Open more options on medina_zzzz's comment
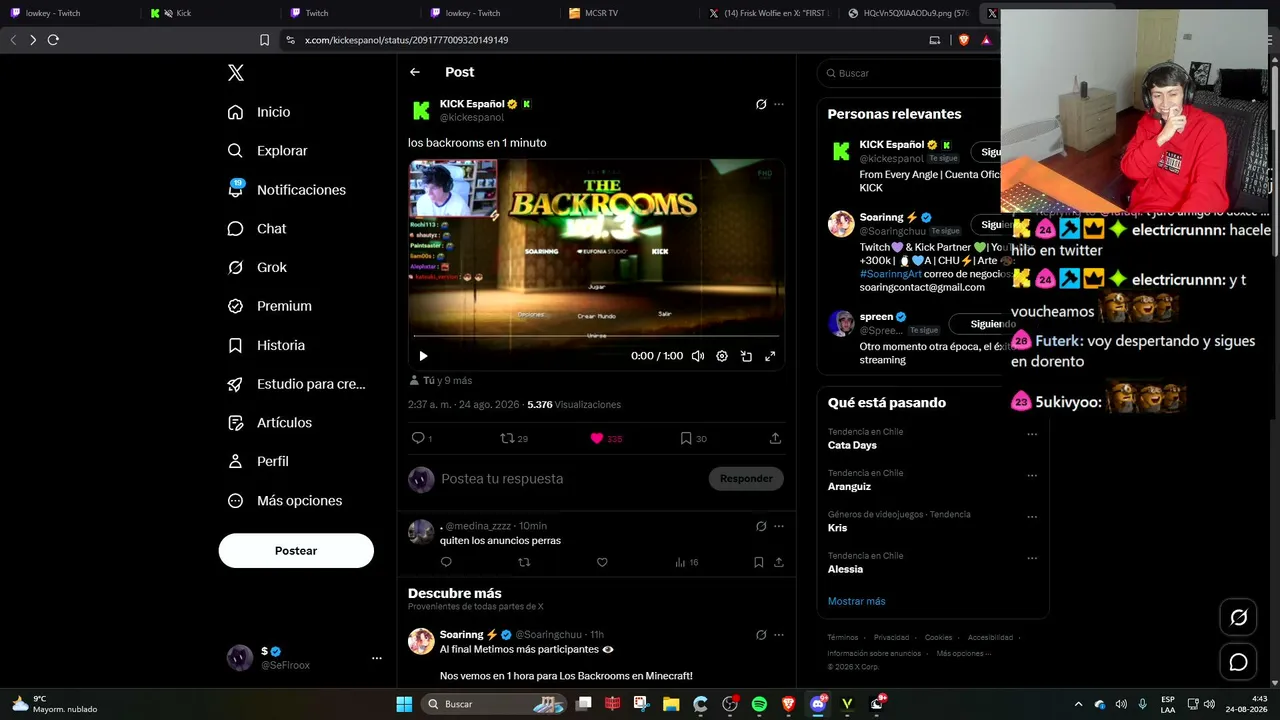This screenshot has height=720, width=1280. [x=779, y=526]
